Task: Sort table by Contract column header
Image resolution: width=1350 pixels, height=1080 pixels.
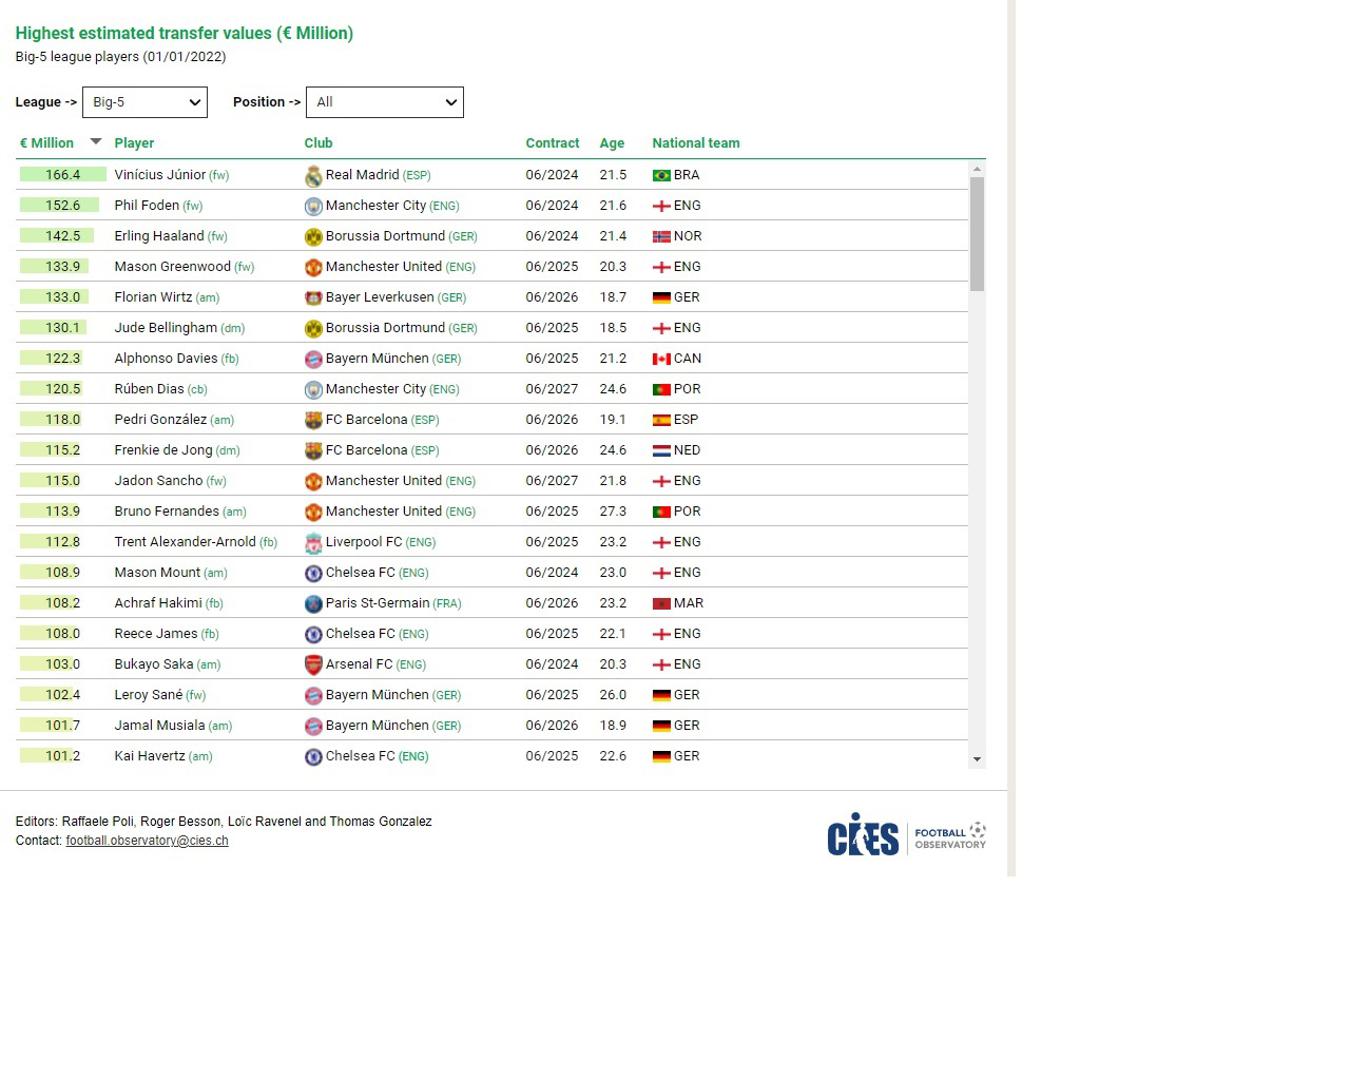Action: [x=552, y=143]
